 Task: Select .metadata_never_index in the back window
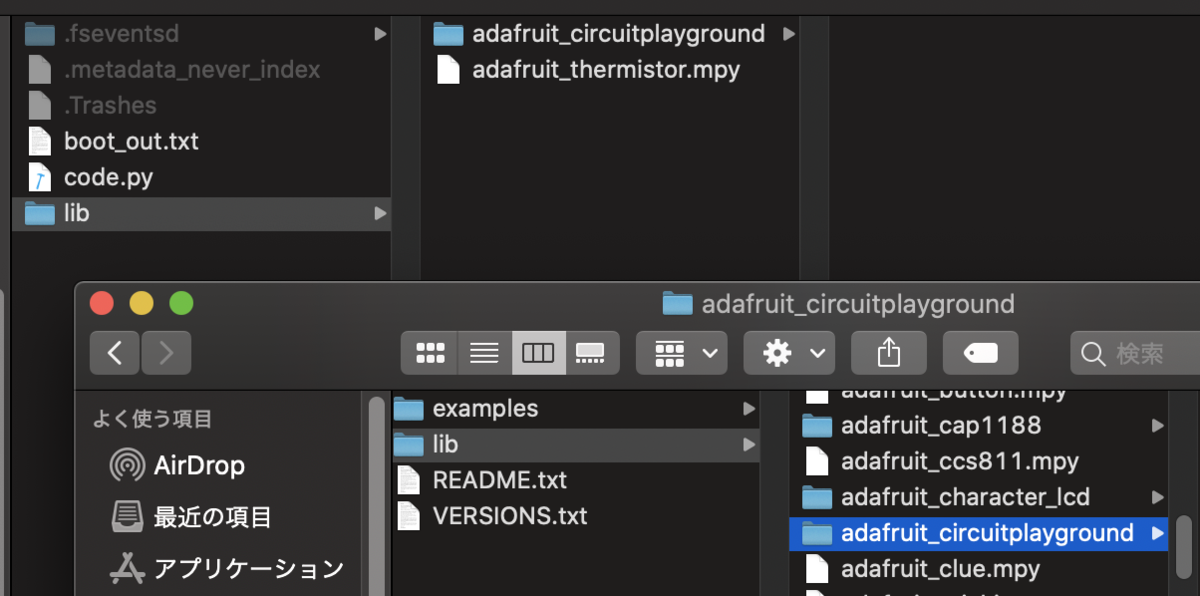201,69
